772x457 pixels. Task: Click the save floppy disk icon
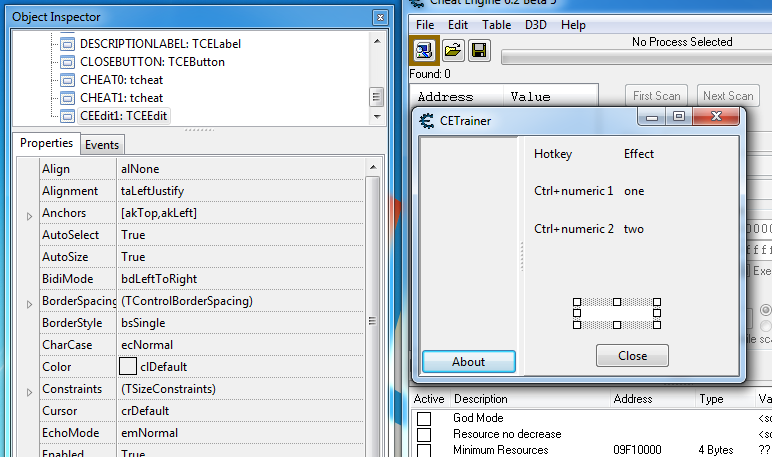[479, 51]
